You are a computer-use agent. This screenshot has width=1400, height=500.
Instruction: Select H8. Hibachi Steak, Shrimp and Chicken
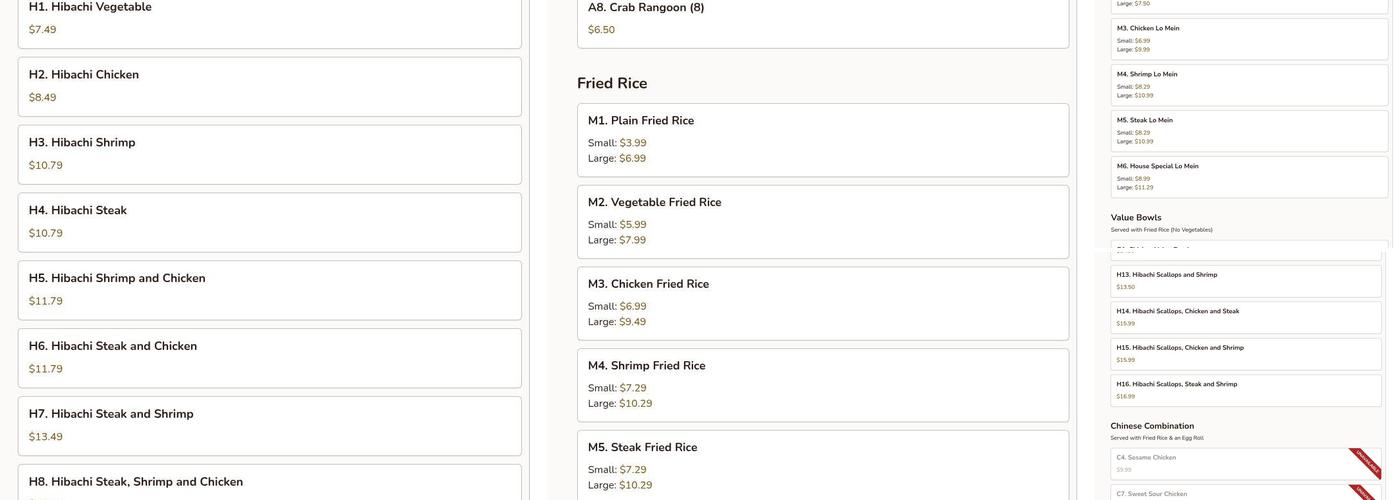tap(269, 483)
